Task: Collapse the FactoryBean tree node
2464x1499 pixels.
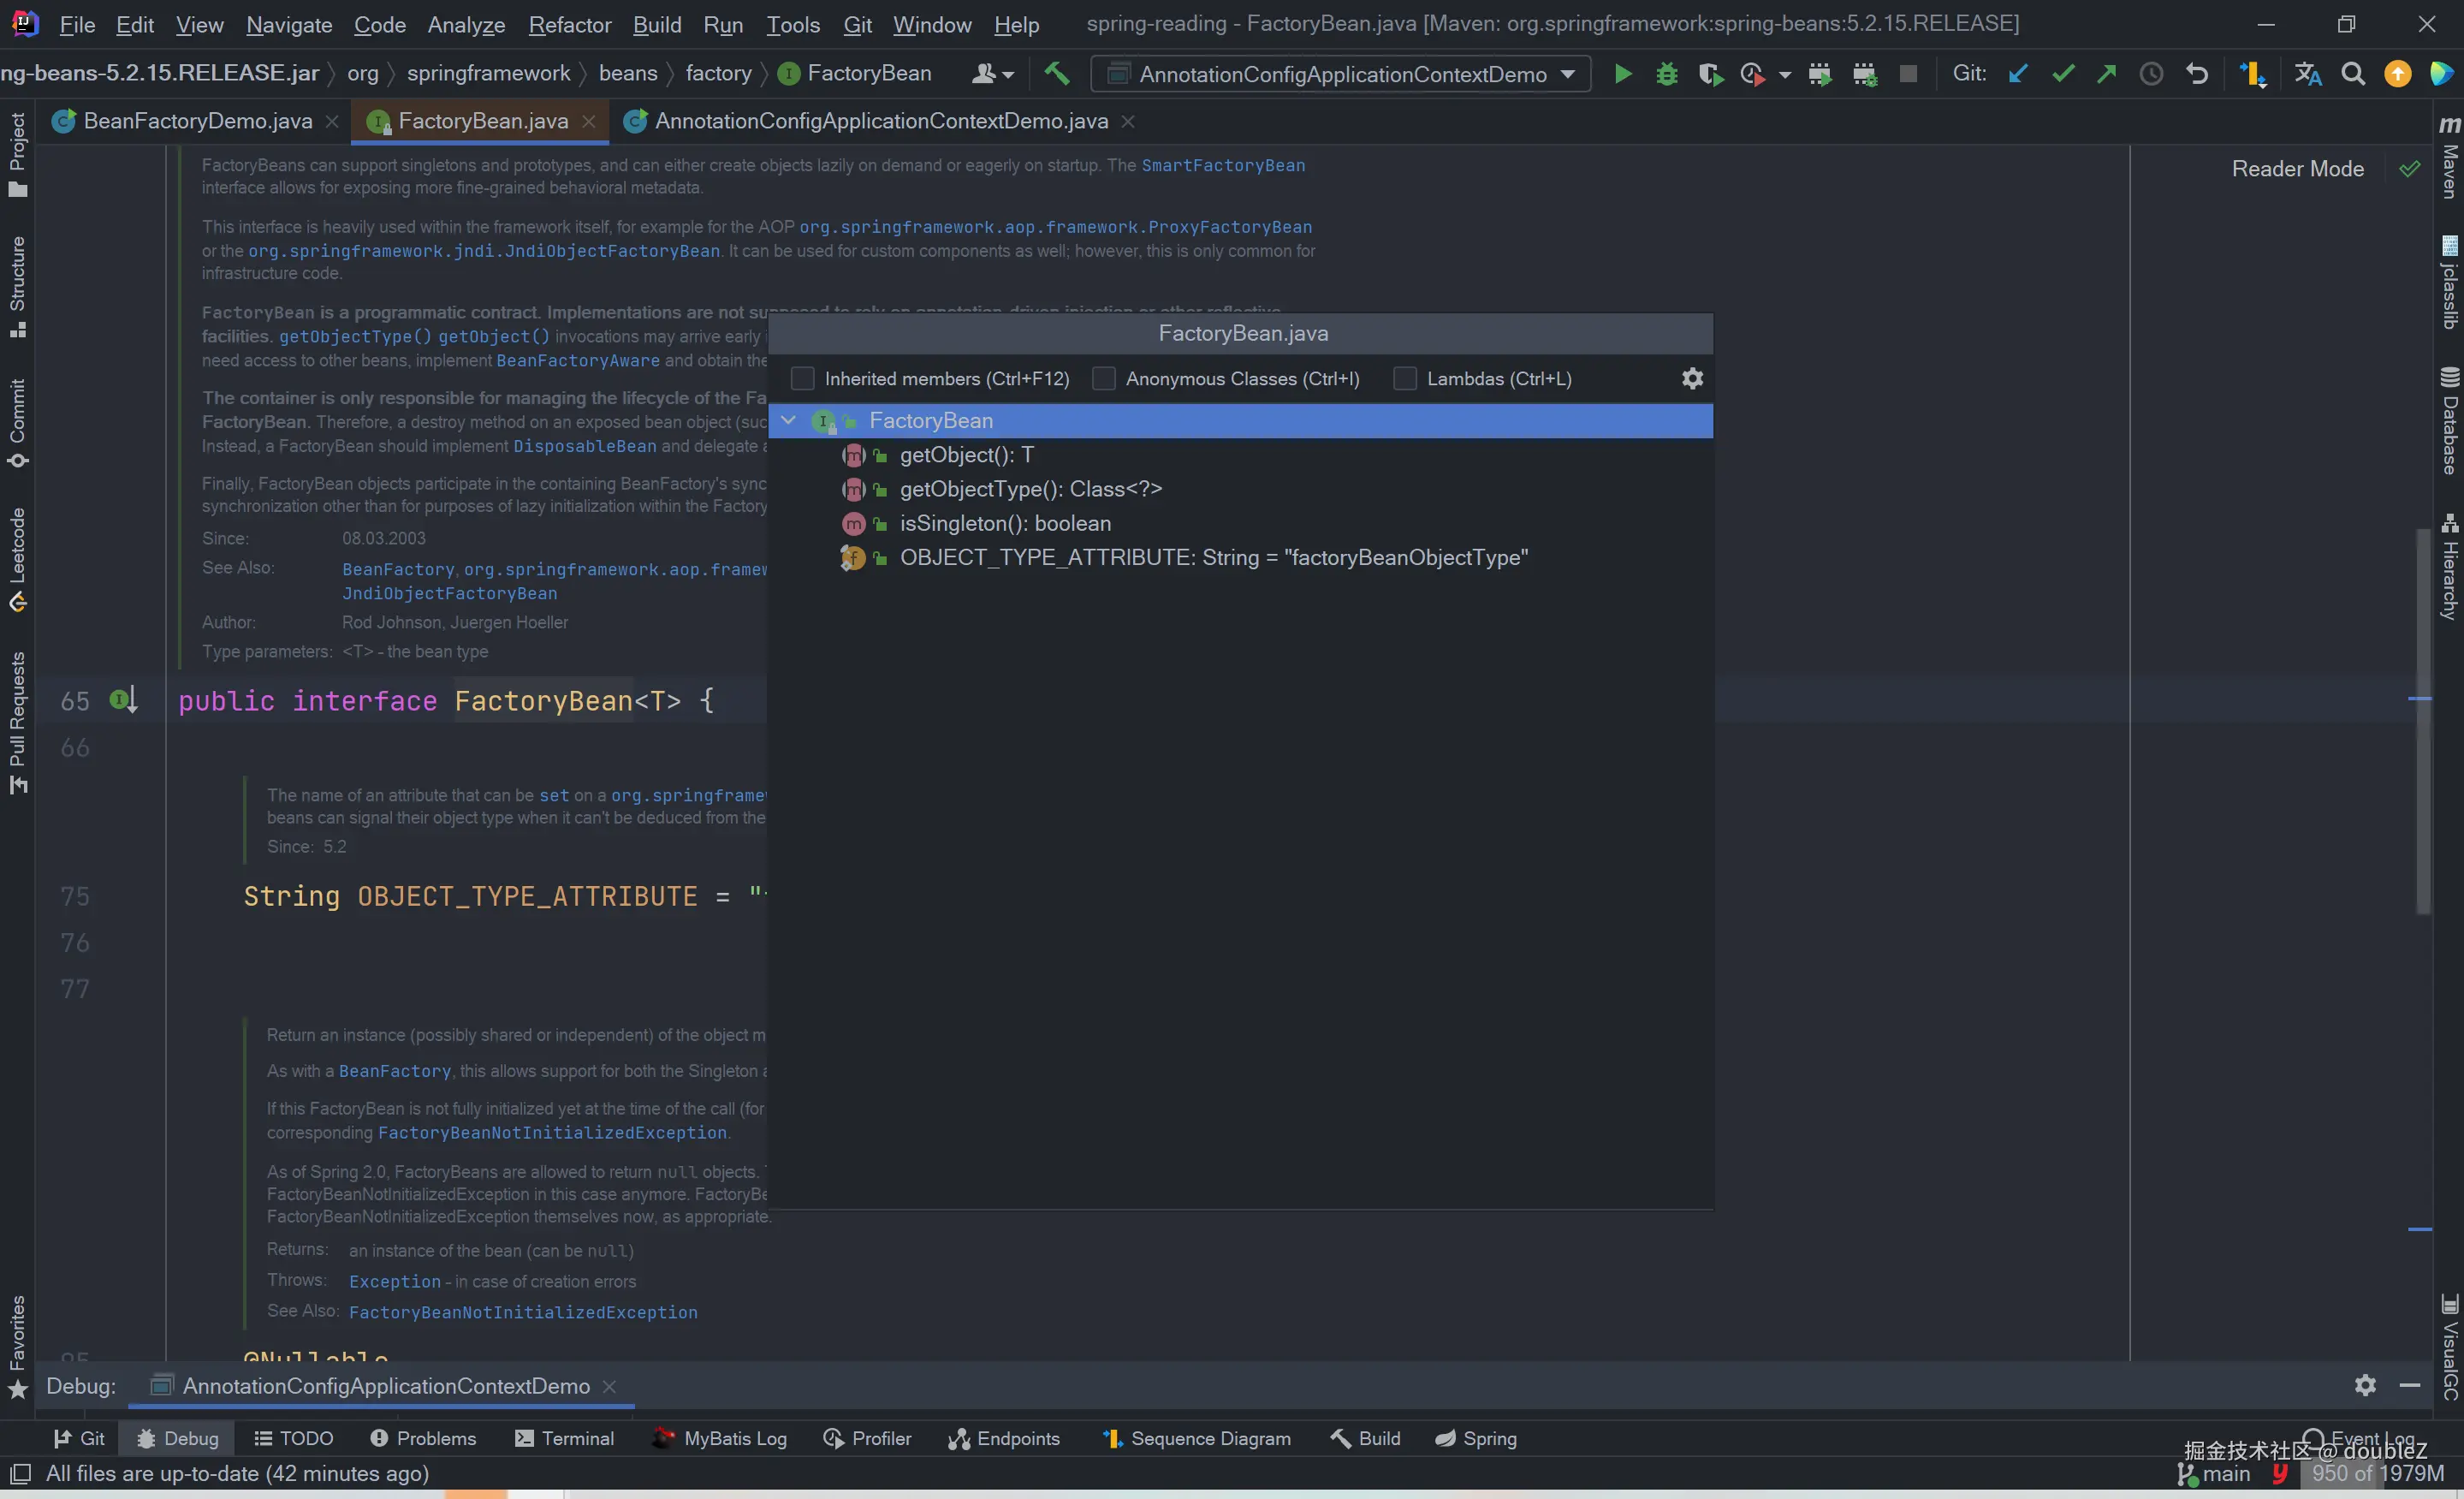Action: click(789, 421)
